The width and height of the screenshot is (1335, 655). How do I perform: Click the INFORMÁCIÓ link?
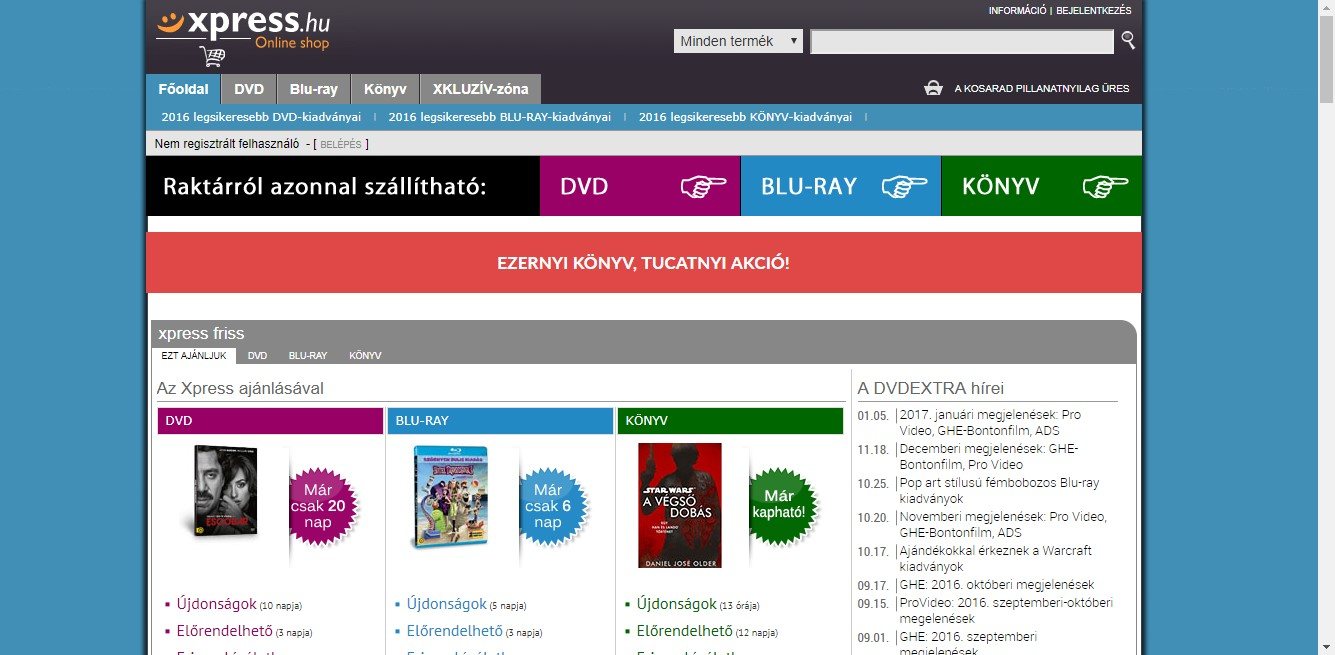[x=1017, y=11]
